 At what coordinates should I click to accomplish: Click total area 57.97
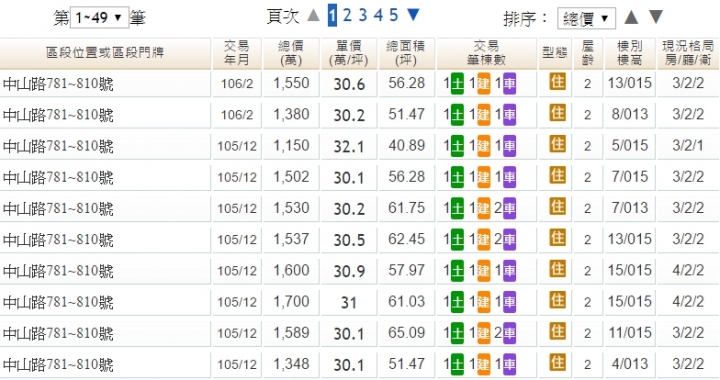[x=406, y=270]
